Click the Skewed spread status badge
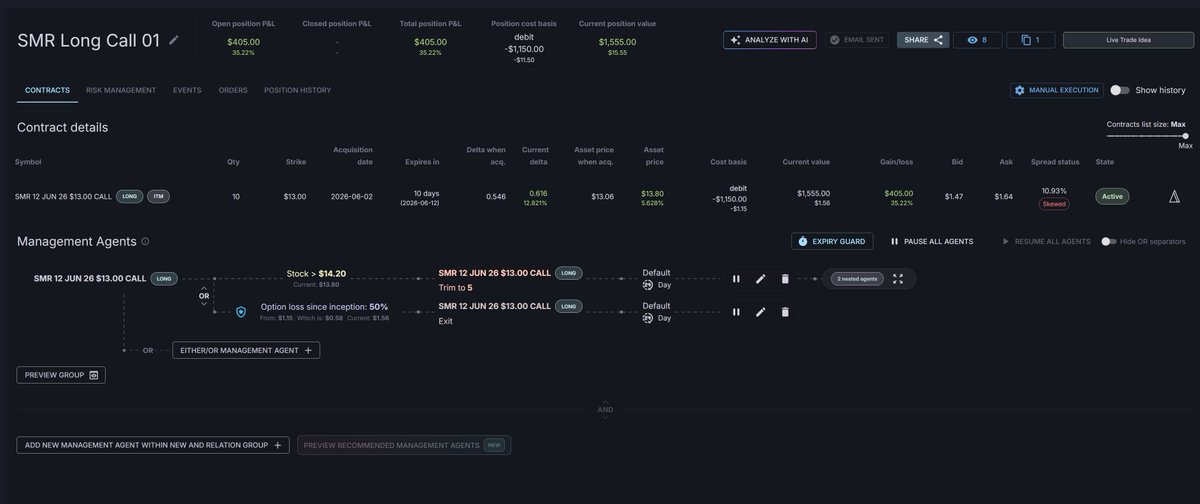 point(1054,204)
